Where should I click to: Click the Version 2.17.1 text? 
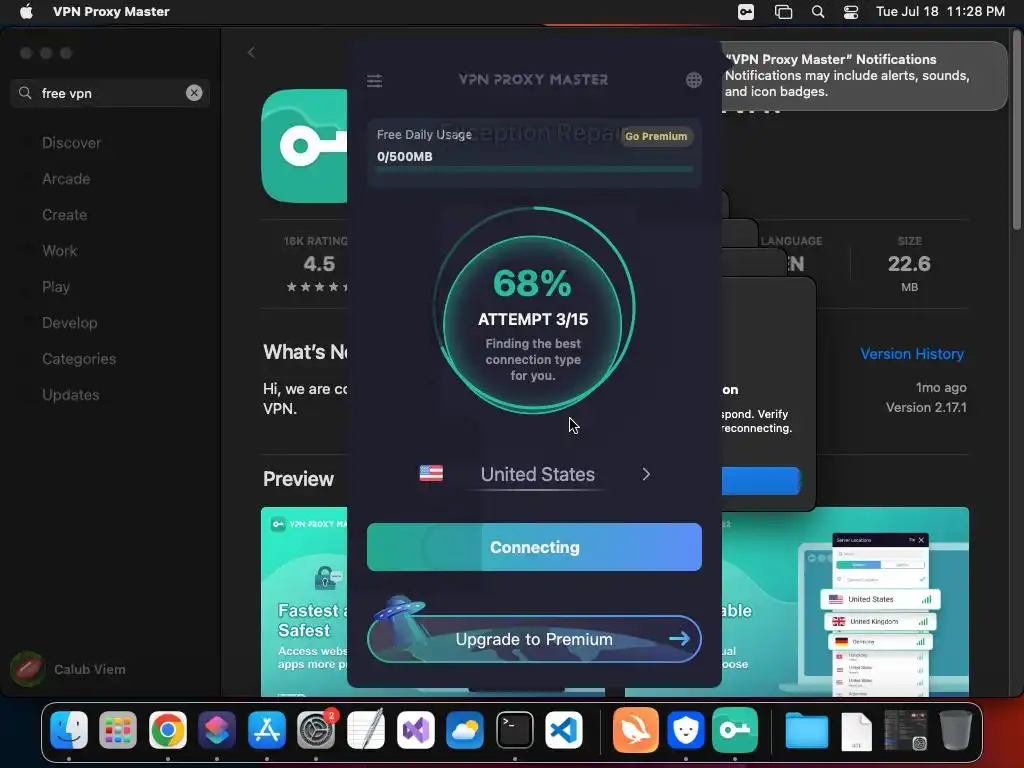click(926, 408)
